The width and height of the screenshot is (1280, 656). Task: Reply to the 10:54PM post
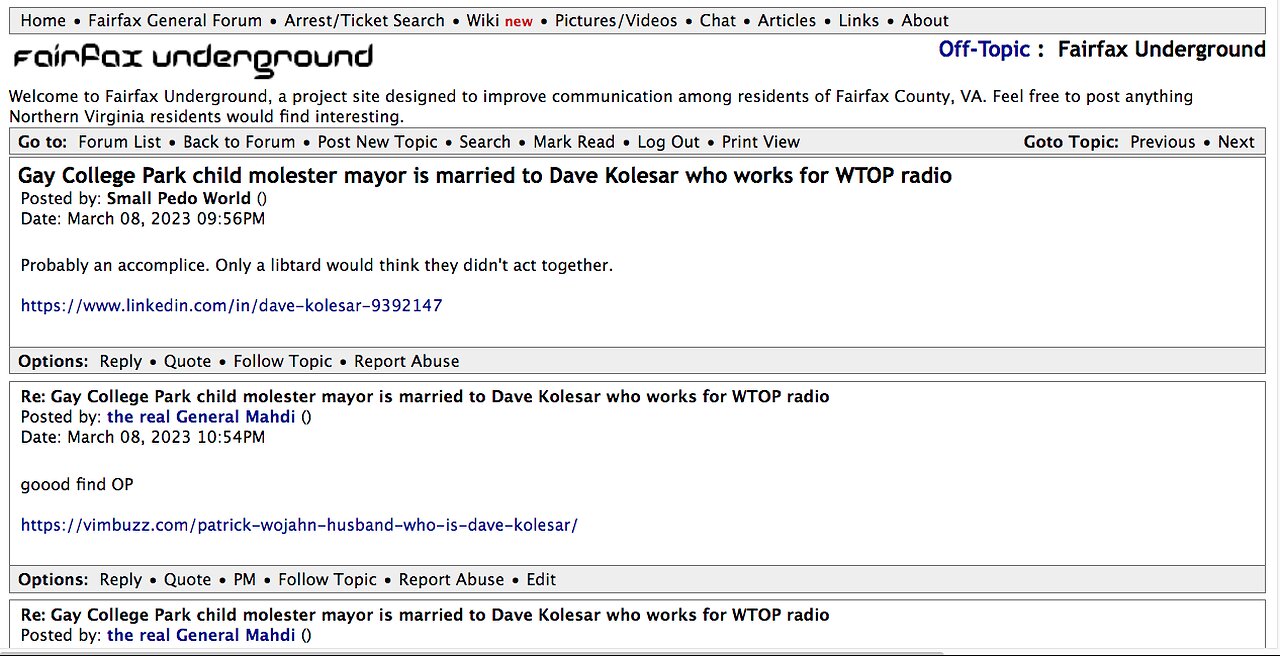point(121,579)
